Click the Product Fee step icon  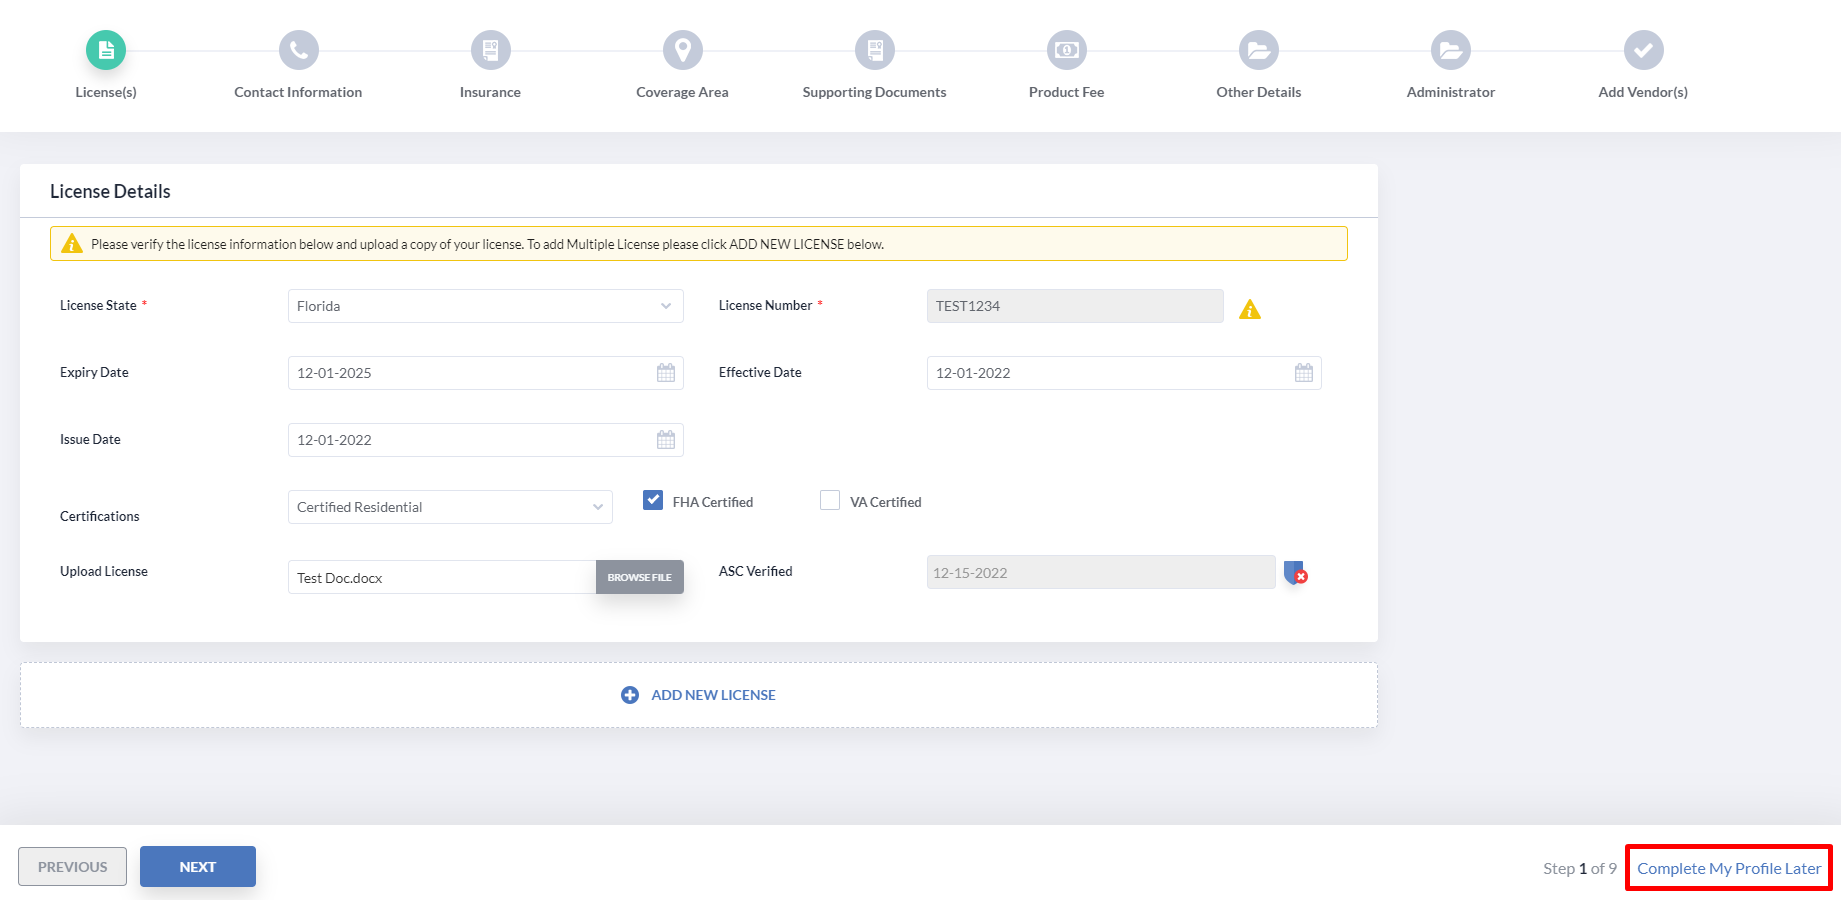point(1065,49)
